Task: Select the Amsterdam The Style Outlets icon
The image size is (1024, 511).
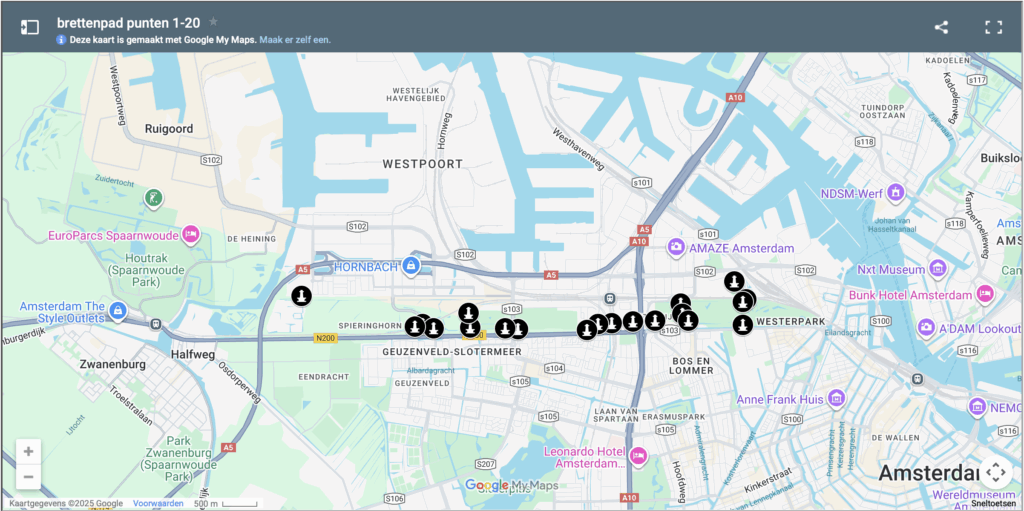Action: point(118,311)
